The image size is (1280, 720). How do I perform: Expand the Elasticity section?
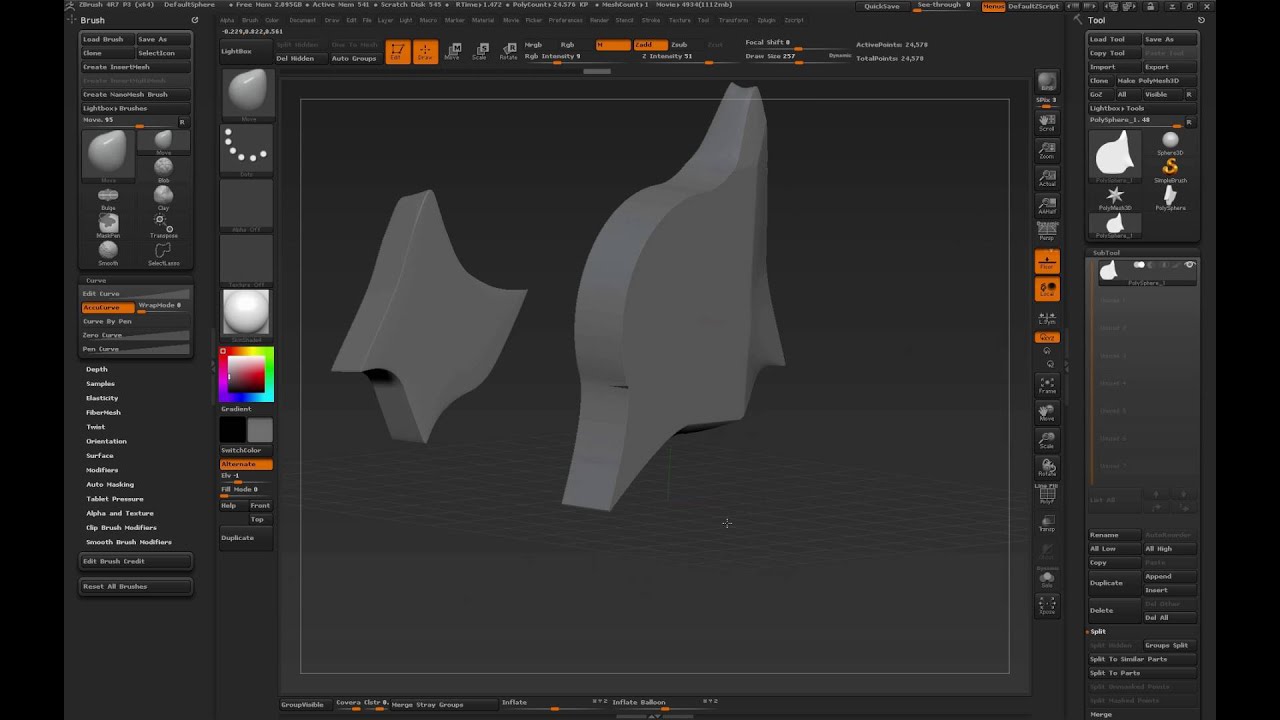[102, 398]
